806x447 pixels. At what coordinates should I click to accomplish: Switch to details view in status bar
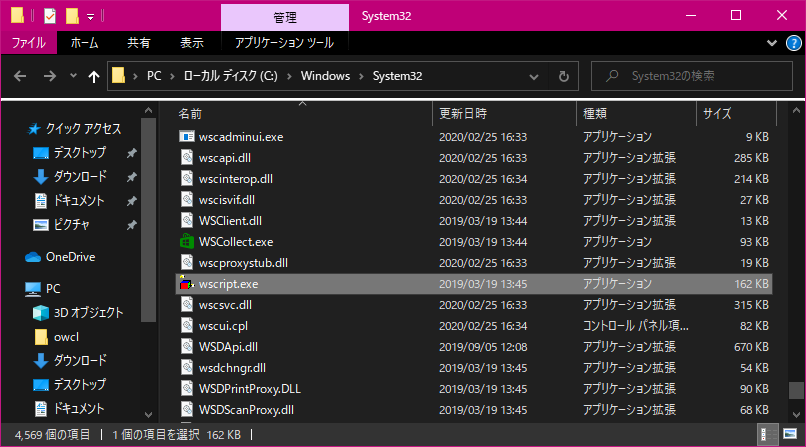tap(767, 434)
